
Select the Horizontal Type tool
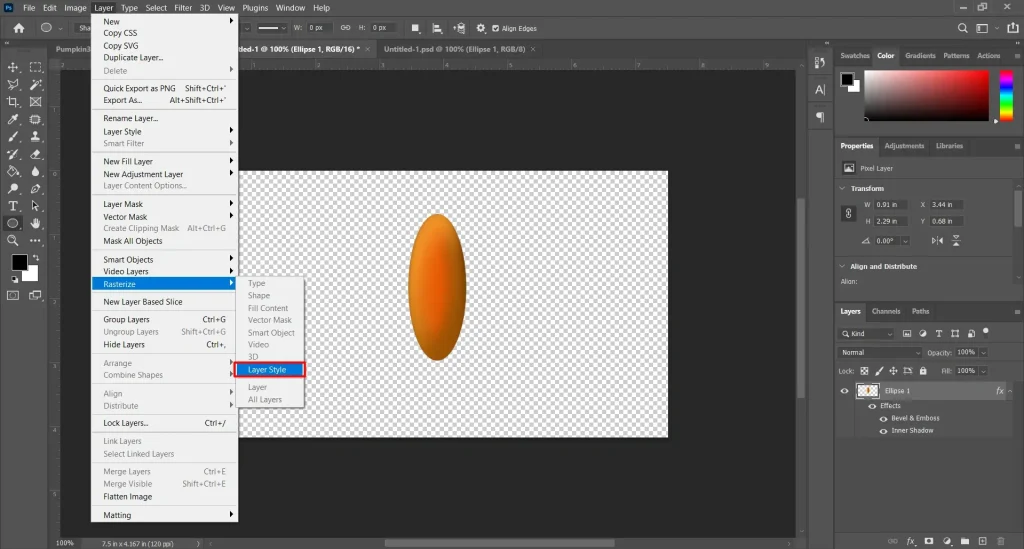(12, 206)
